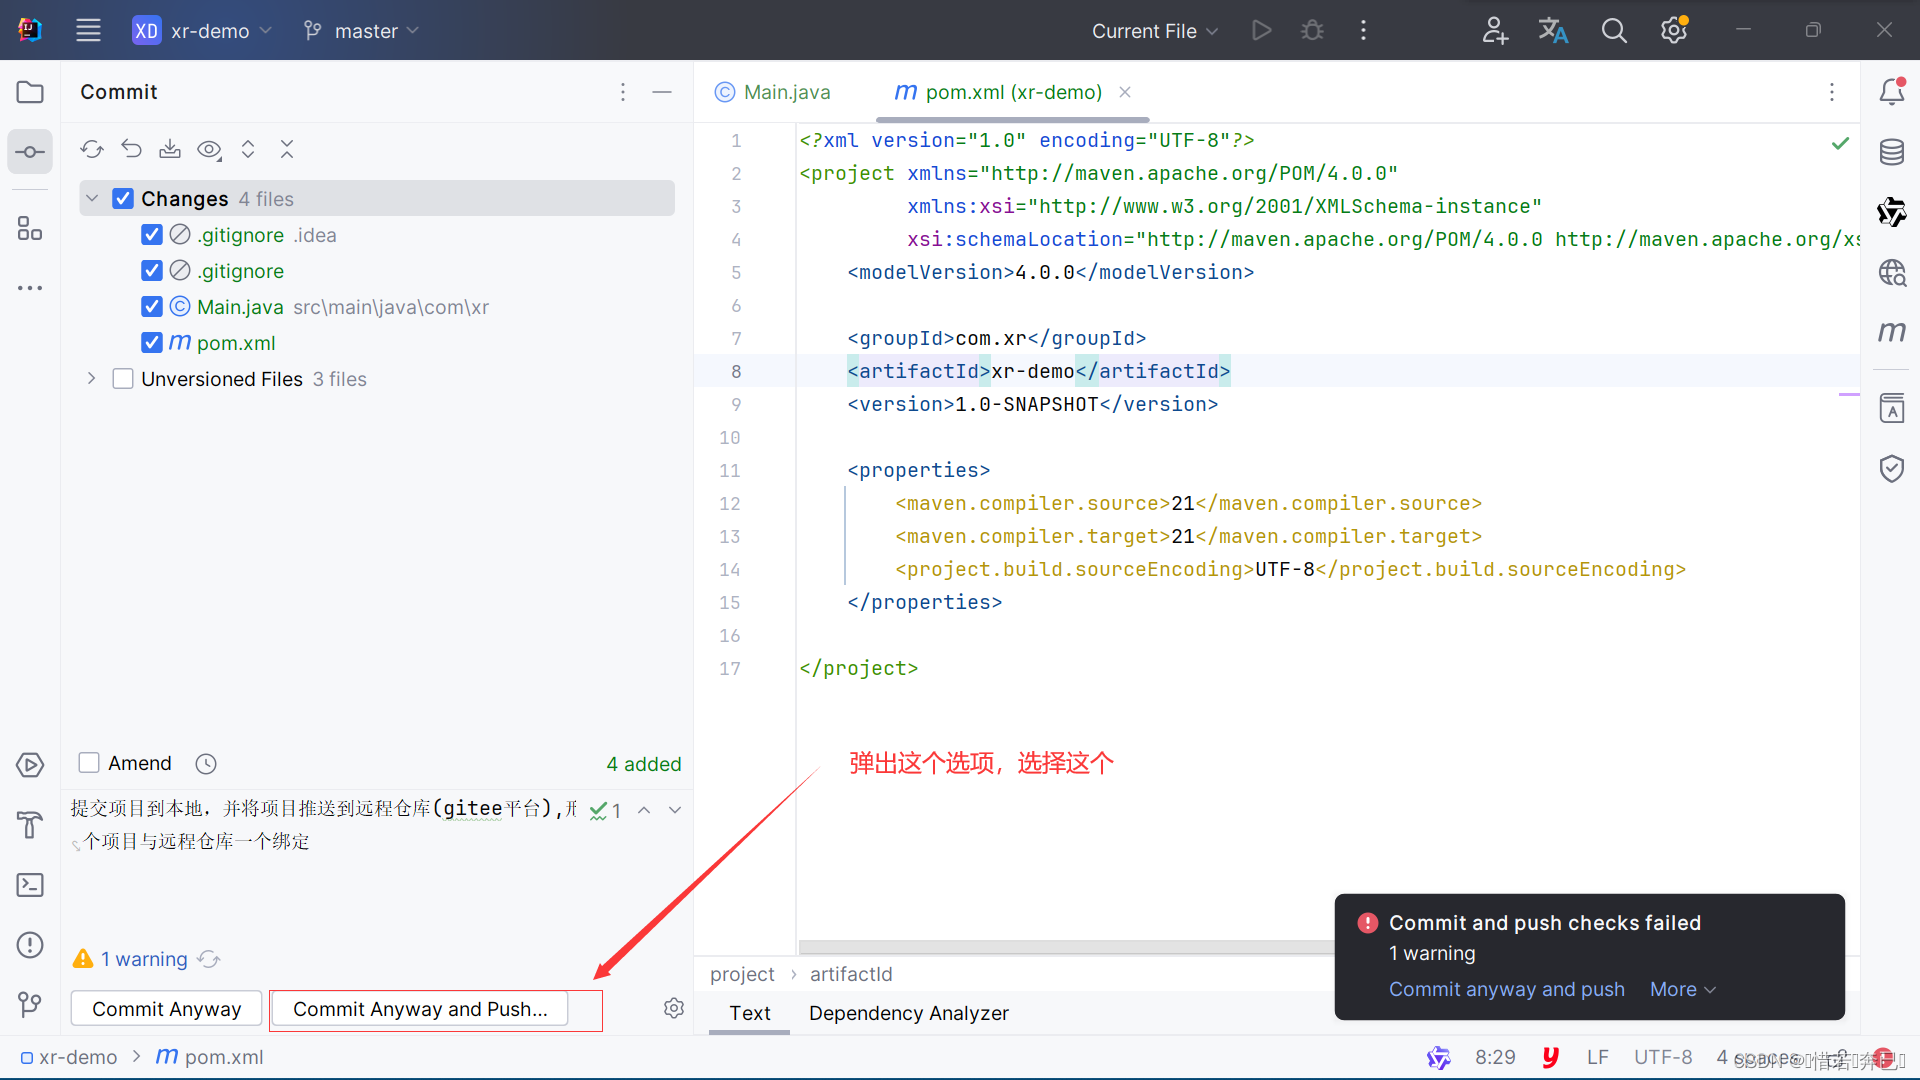Expand the Unversioned Files tree node

[x=92, y=380]
